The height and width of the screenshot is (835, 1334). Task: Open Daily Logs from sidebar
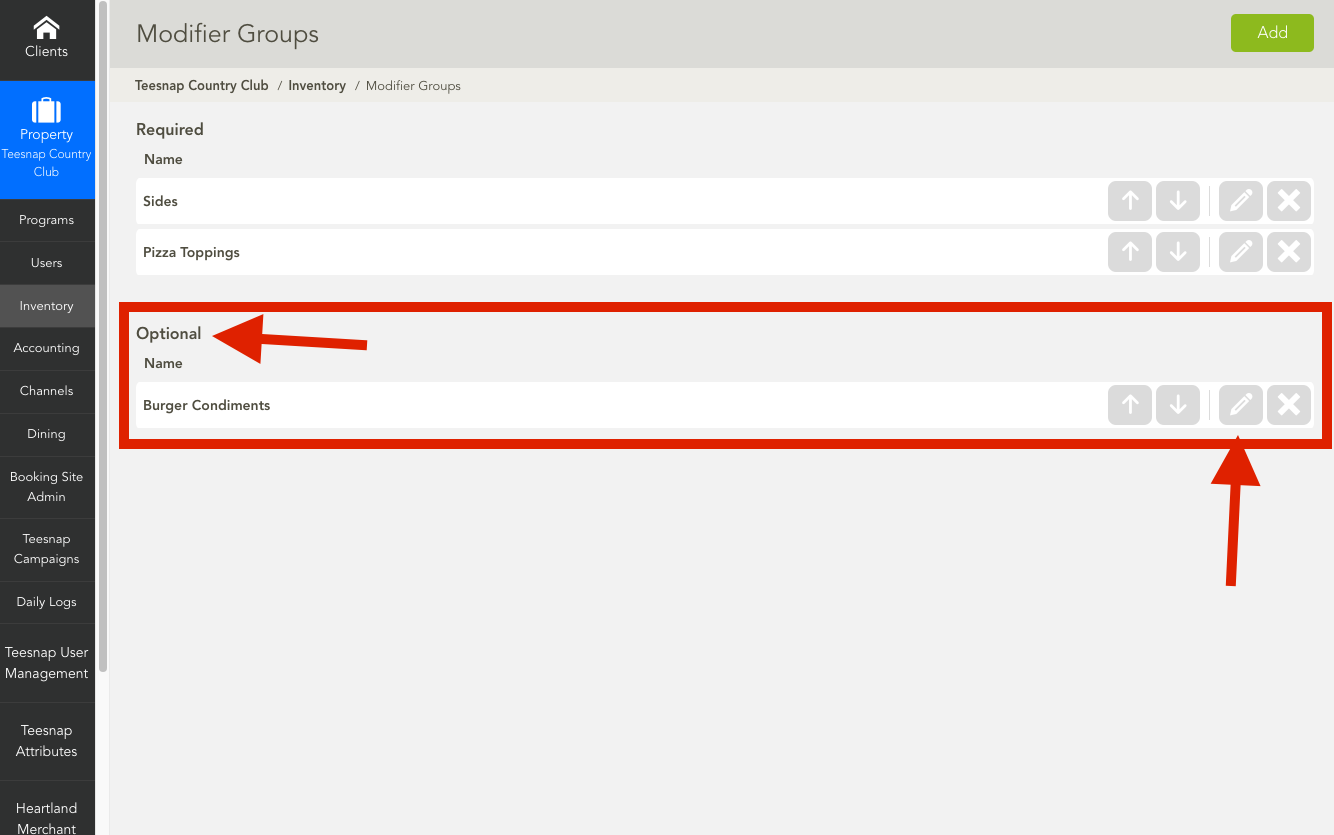47,602
